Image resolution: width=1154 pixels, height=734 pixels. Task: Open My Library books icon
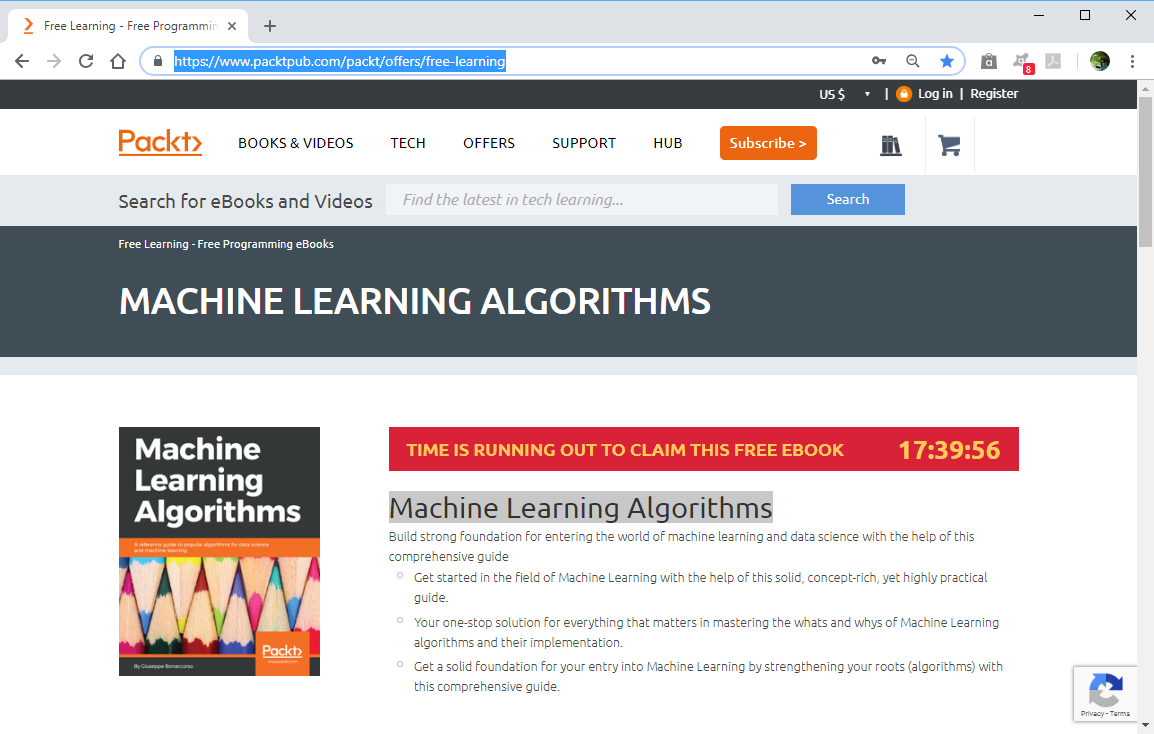891,145
